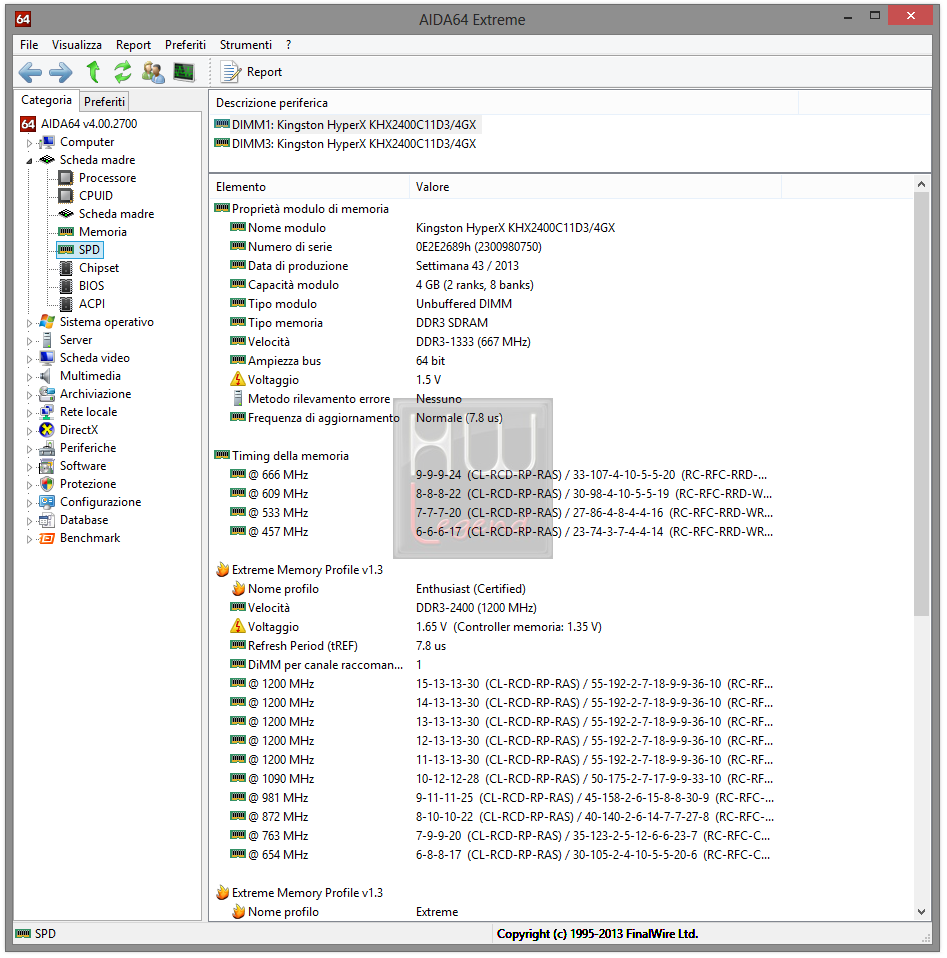Screen dimensions: 947x958
Task: Expand the Archiviazione tree node
Action: pyautogui.click(x=29, y=395)
